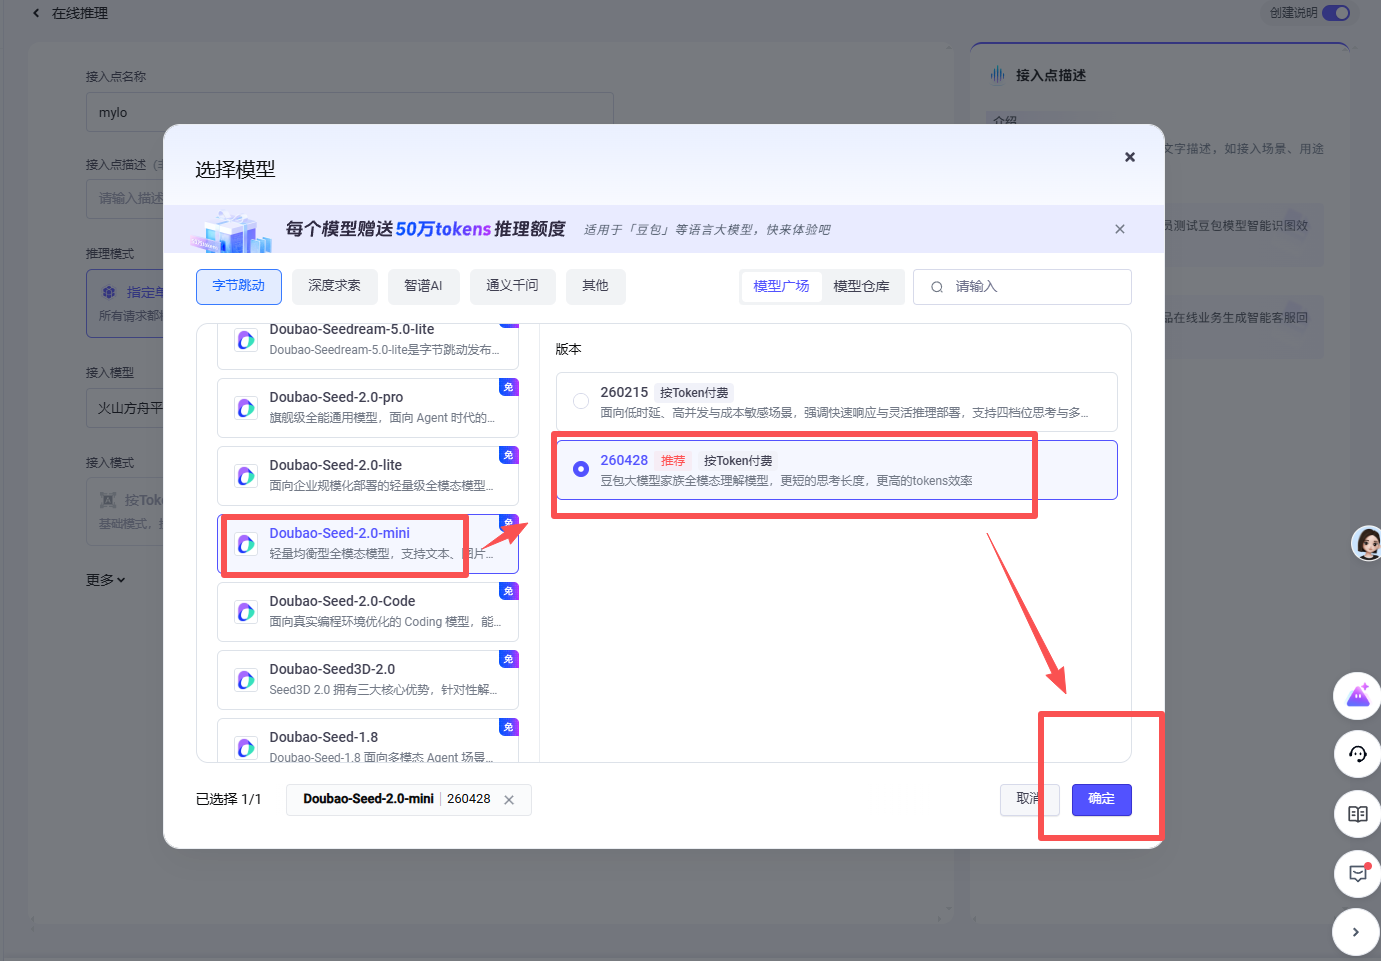Click the Doubao-Seed-2.0-lite model logo icon
Screen dimensions: 1381x961
coord(246,476)
